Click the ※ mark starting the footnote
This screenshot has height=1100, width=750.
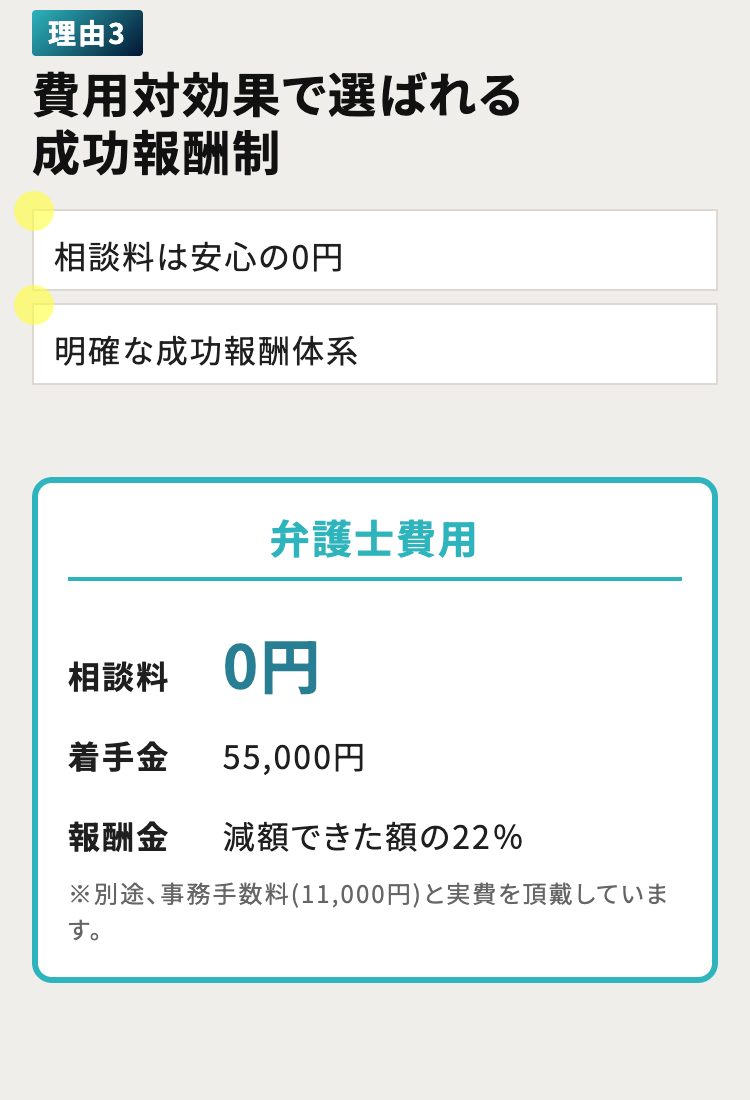[x=79, y=894]
